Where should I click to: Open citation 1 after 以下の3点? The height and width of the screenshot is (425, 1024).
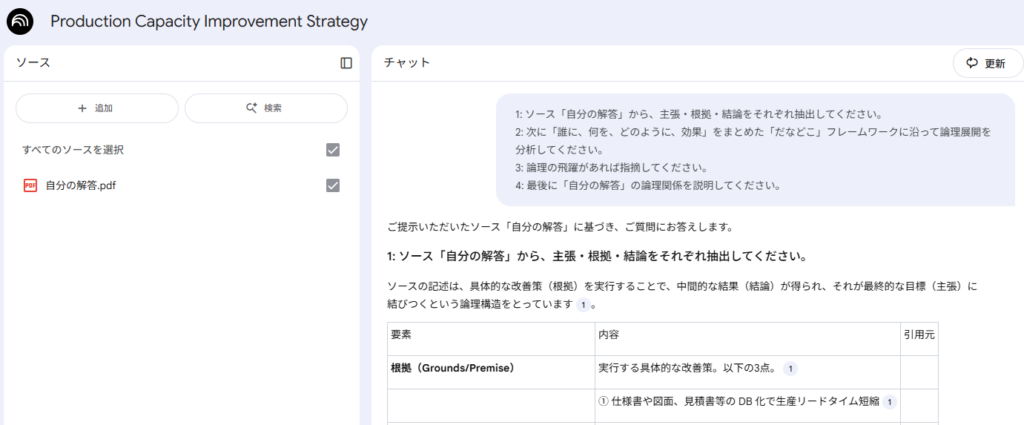click(790, 369)
